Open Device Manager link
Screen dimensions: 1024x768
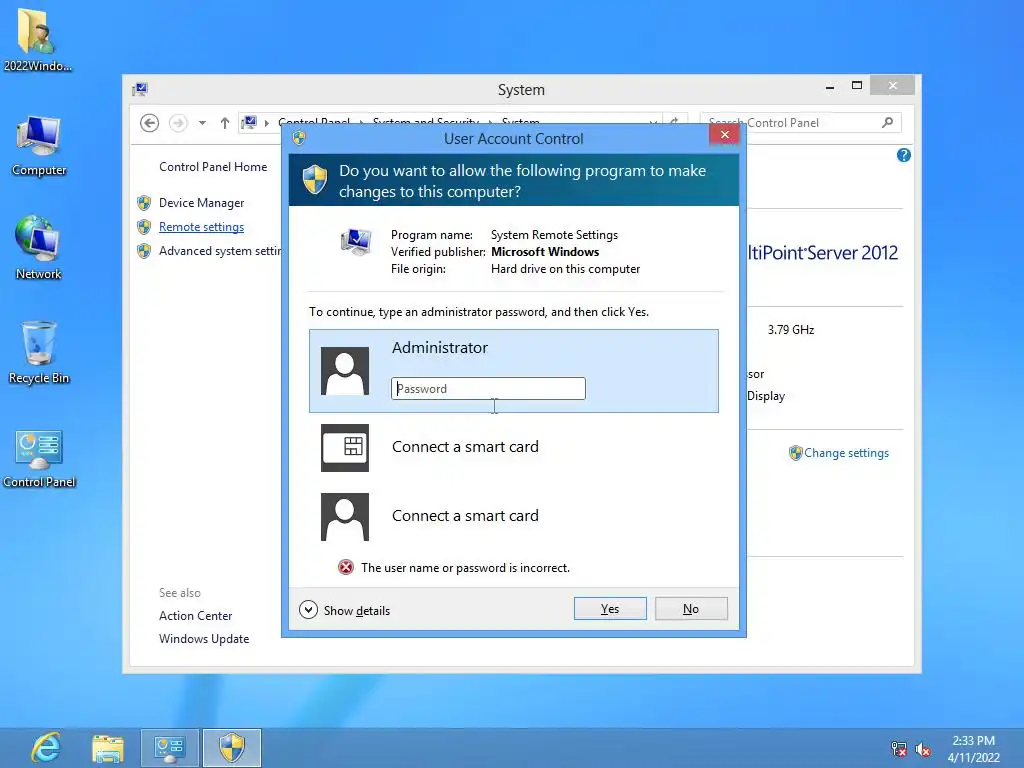pyautogui.click(x=201, y=203)
